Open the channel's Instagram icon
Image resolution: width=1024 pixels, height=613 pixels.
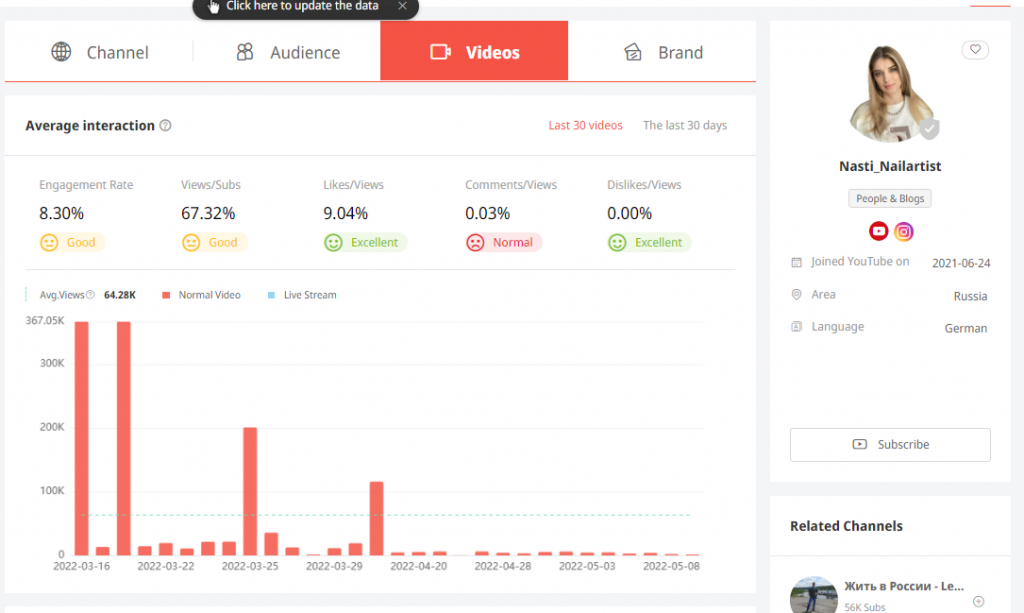(x=904, y=231)
